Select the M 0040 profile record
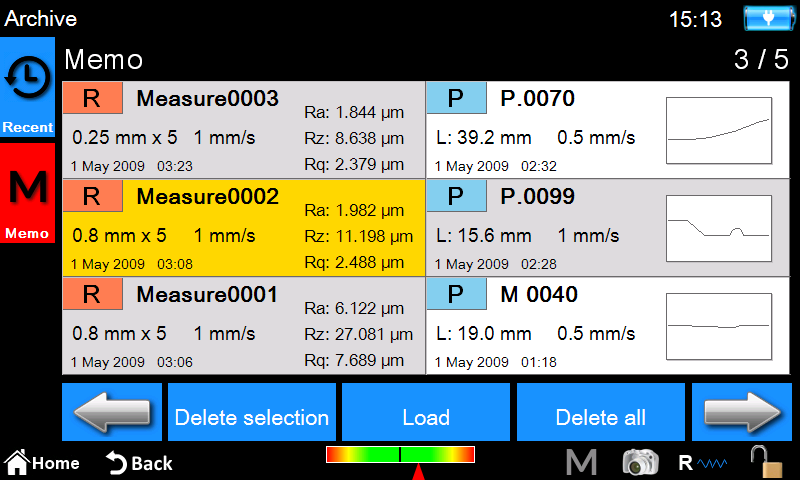 click(608, 326)
